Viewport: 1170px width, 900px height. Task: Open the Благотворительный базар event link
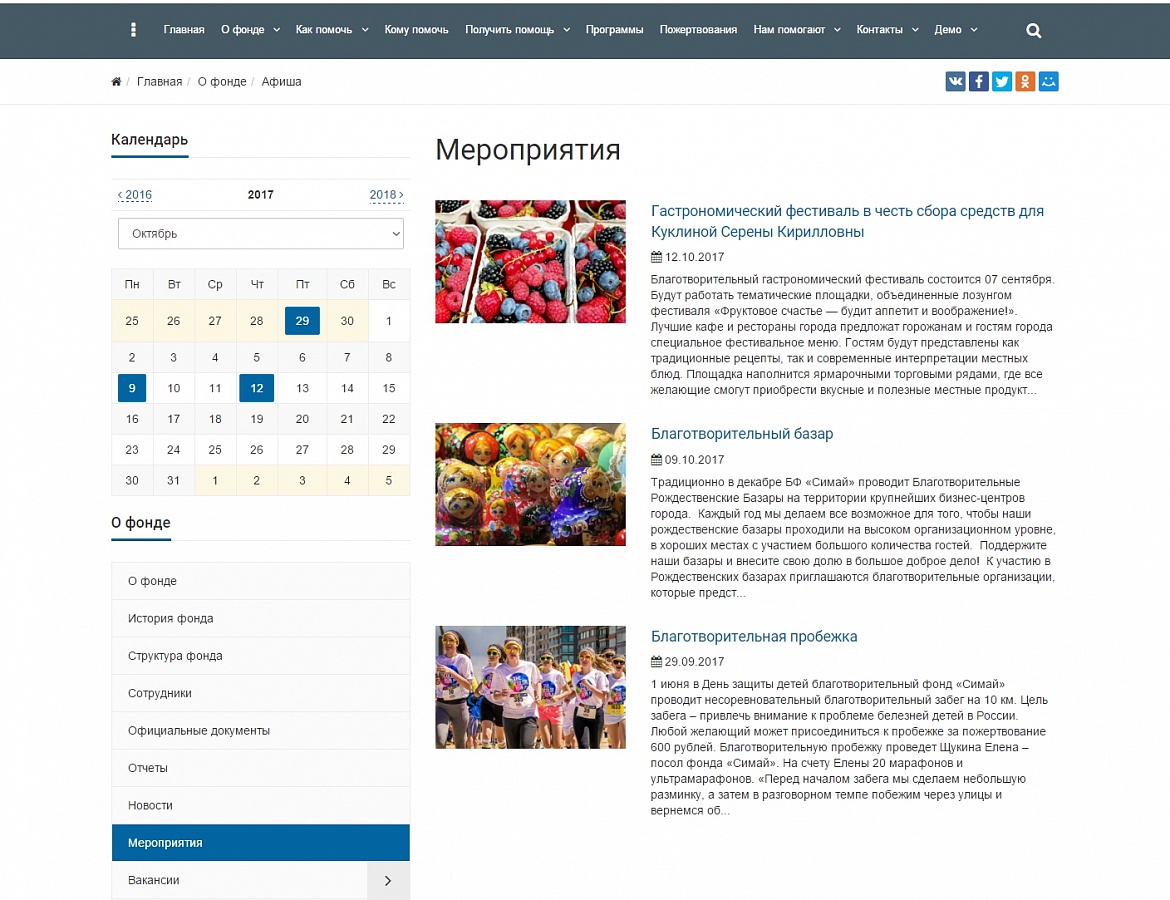pos(742,434)
